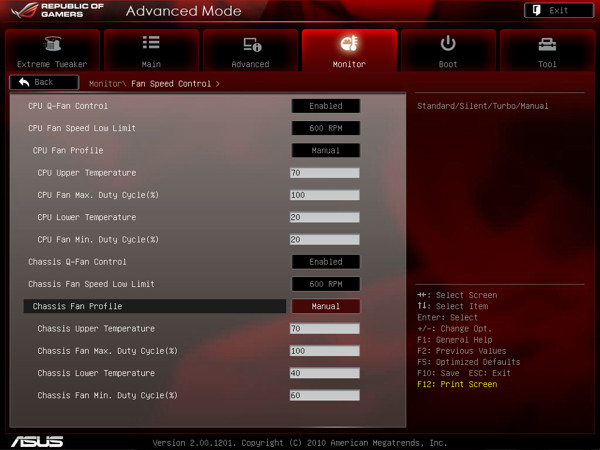Click CPU Fan Max. Duty Cycle field

click(x=324, y=195)
